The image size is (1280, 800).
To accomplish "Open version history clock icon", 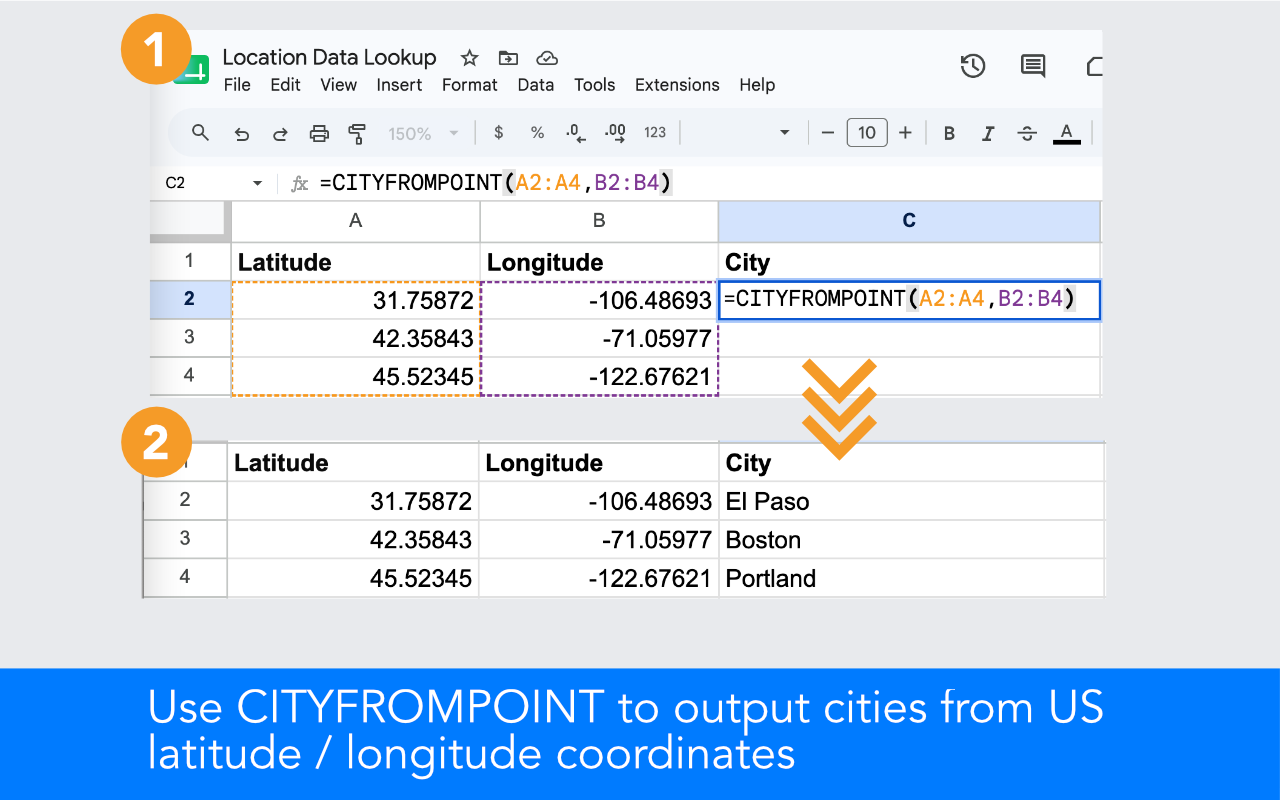I will (973, 66).
